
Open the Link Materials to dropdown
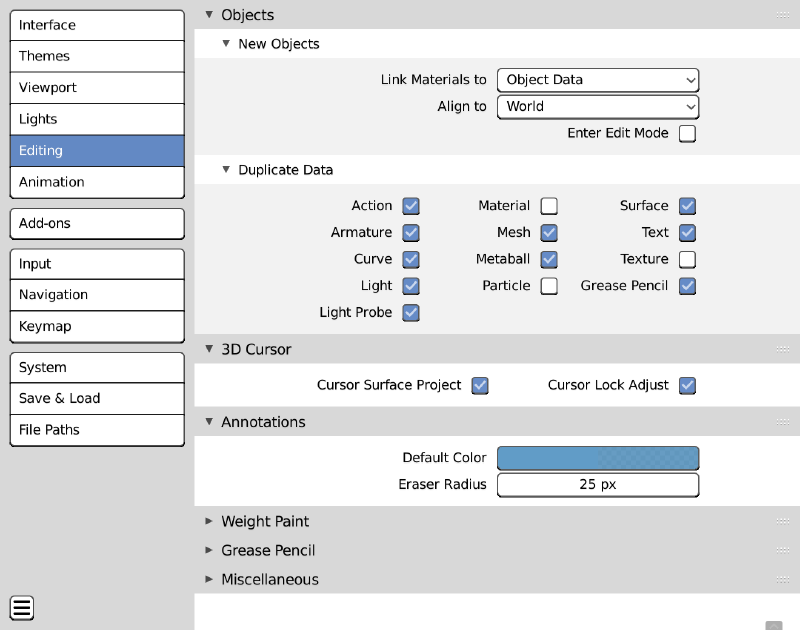coord(598,80)
